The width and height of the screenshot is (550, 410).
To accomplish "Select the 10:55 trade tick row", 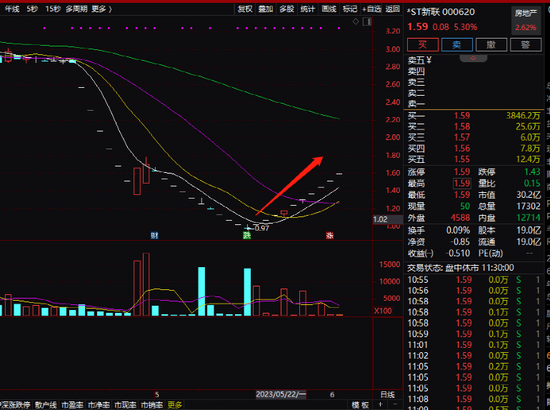I will (474, 280).
